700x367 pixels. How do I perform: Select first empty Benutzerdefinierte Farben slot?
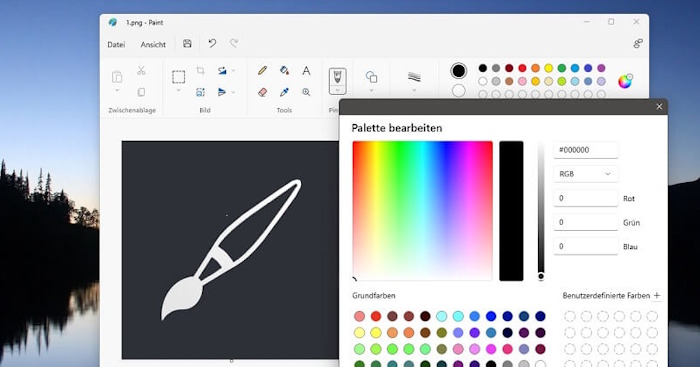coord(570,316)
